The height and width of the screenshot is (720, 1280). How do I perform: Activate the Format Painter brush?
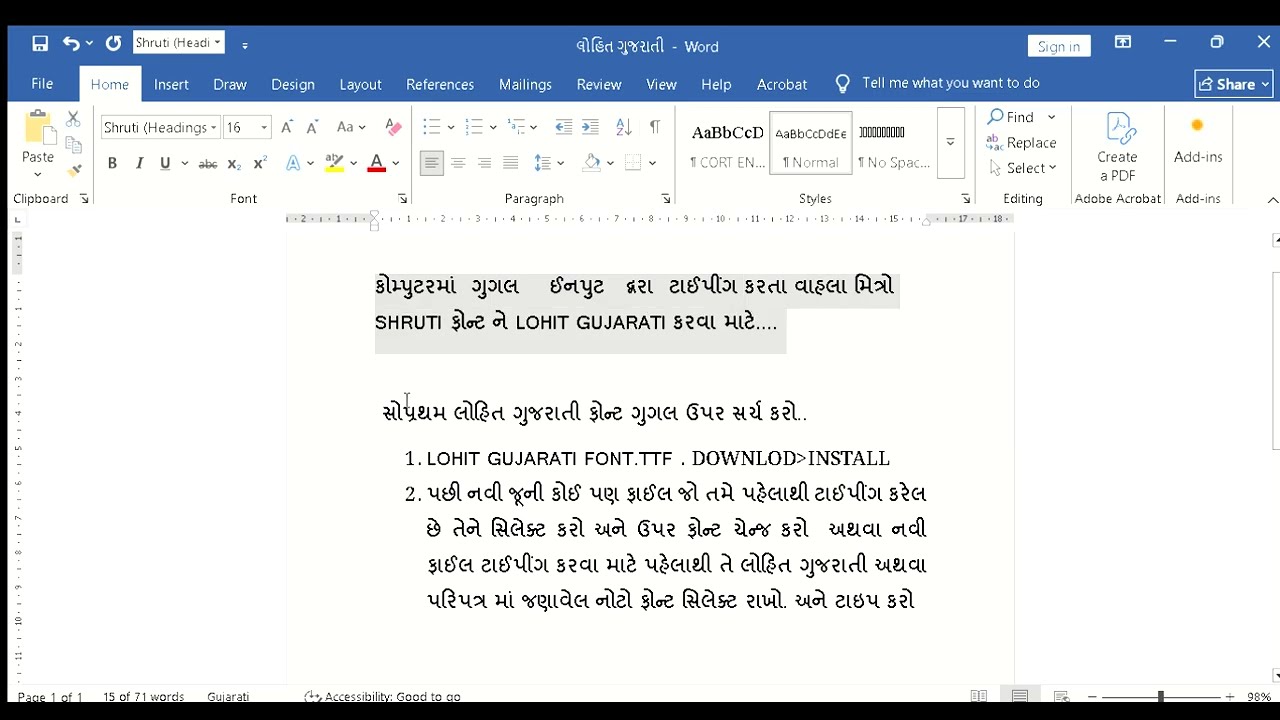pos(73,170)
